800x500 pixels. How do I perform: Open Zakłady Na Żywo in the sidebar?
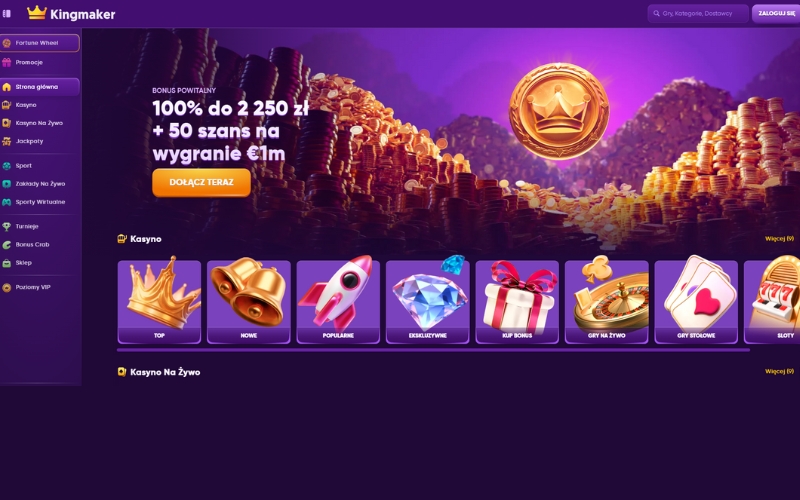tap(40, 184)
